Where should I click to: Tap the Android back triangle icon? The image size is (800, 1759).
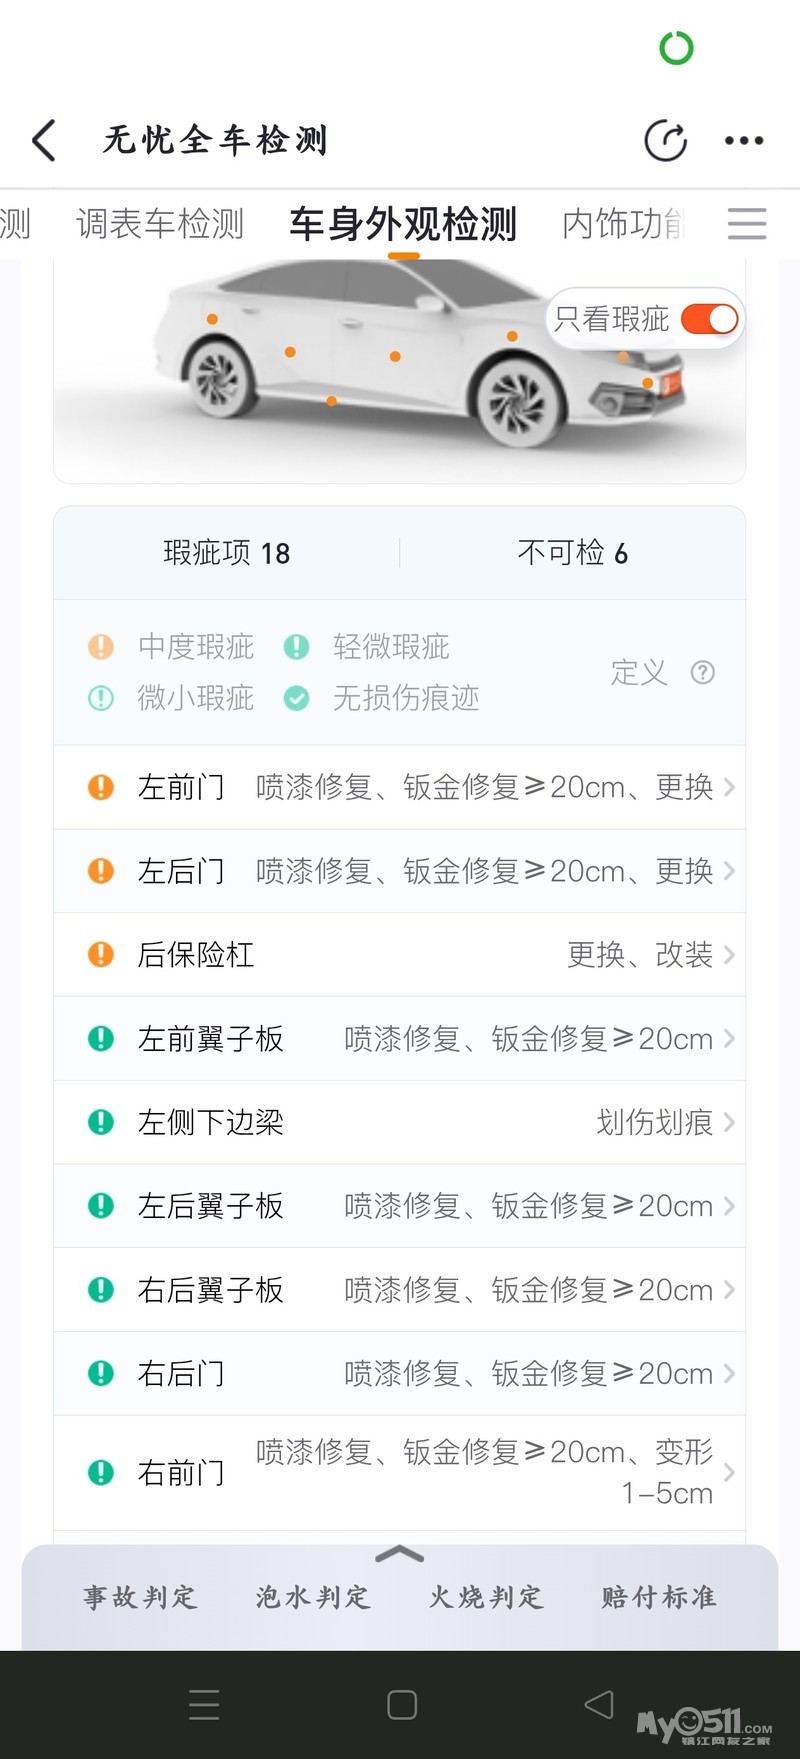pyautogui.click(x=599, y=1704)
